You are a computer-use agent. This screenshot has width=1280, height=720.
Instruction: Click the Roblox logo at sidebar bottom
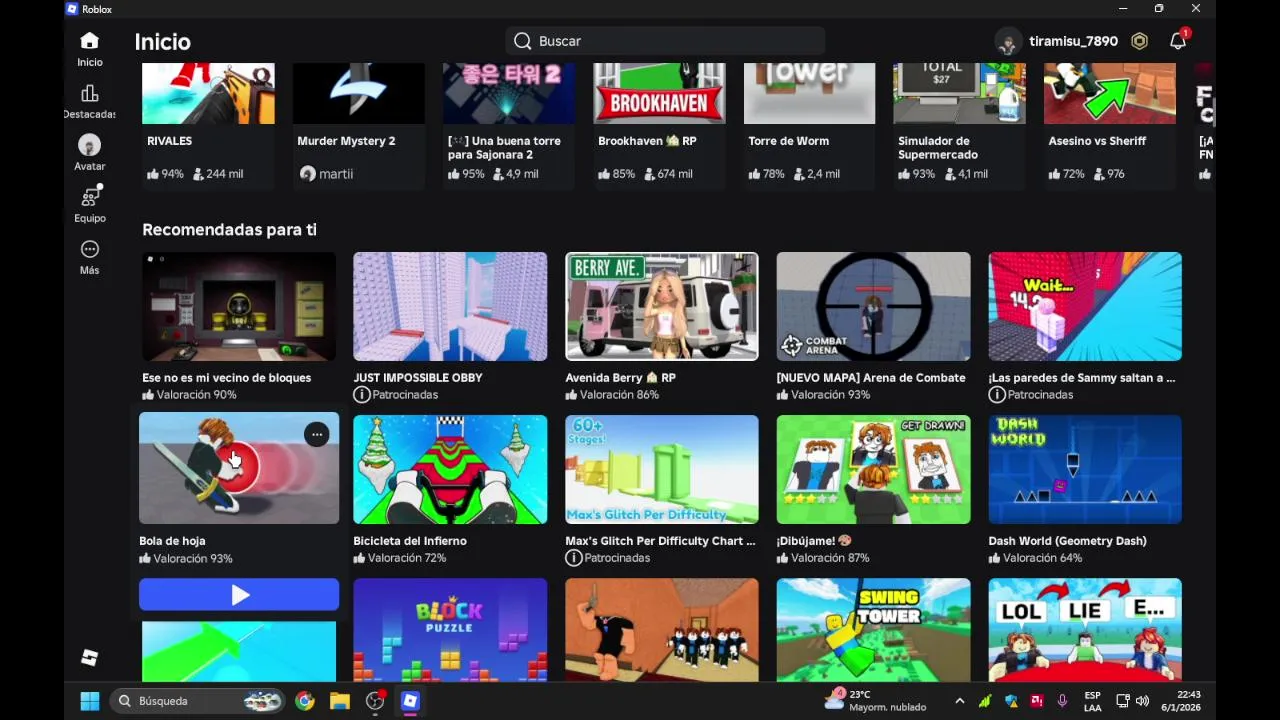pos(90,657)
